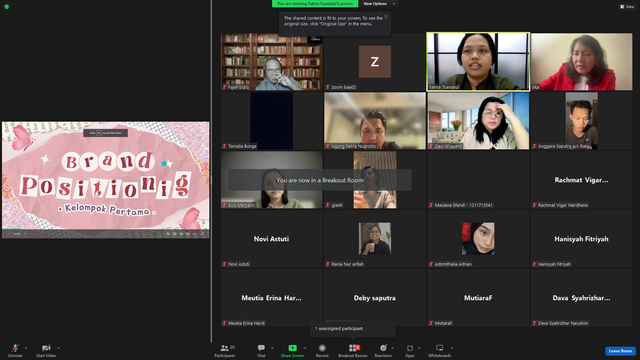This screenshot has height=360, width=640.
Task: Click the green encryption shield icon
Action: tap(7, 7)
